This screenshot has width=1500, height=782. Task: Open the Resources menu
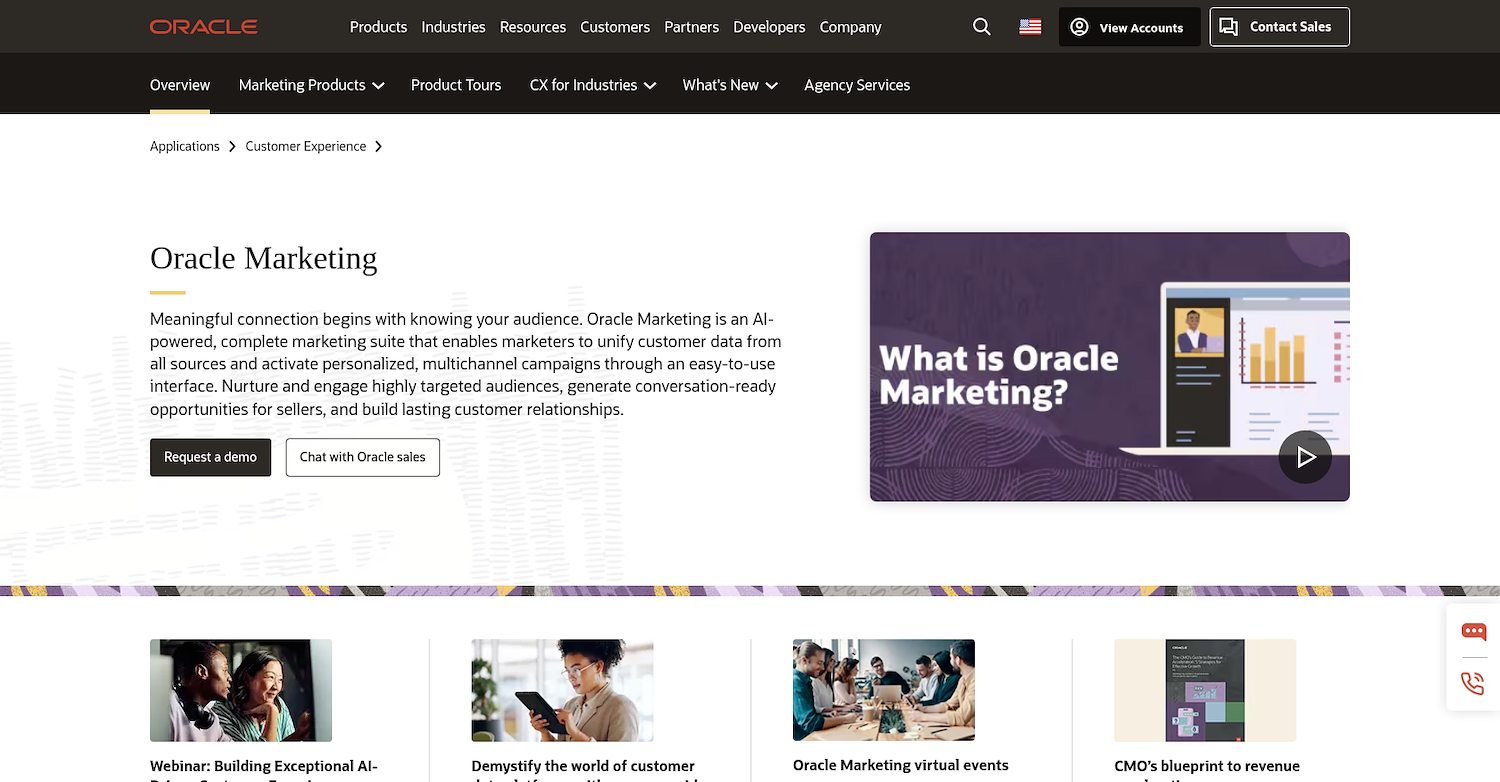pyautogui.click(x=533, y=27)
